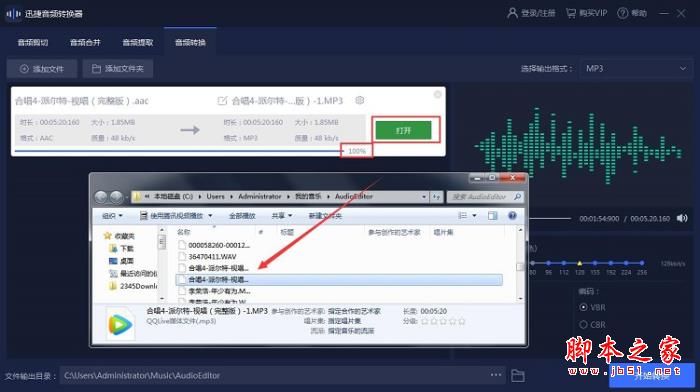Click the green 打开 button
700x392 pixels.
pyautogui.click(x=404, y=130)
